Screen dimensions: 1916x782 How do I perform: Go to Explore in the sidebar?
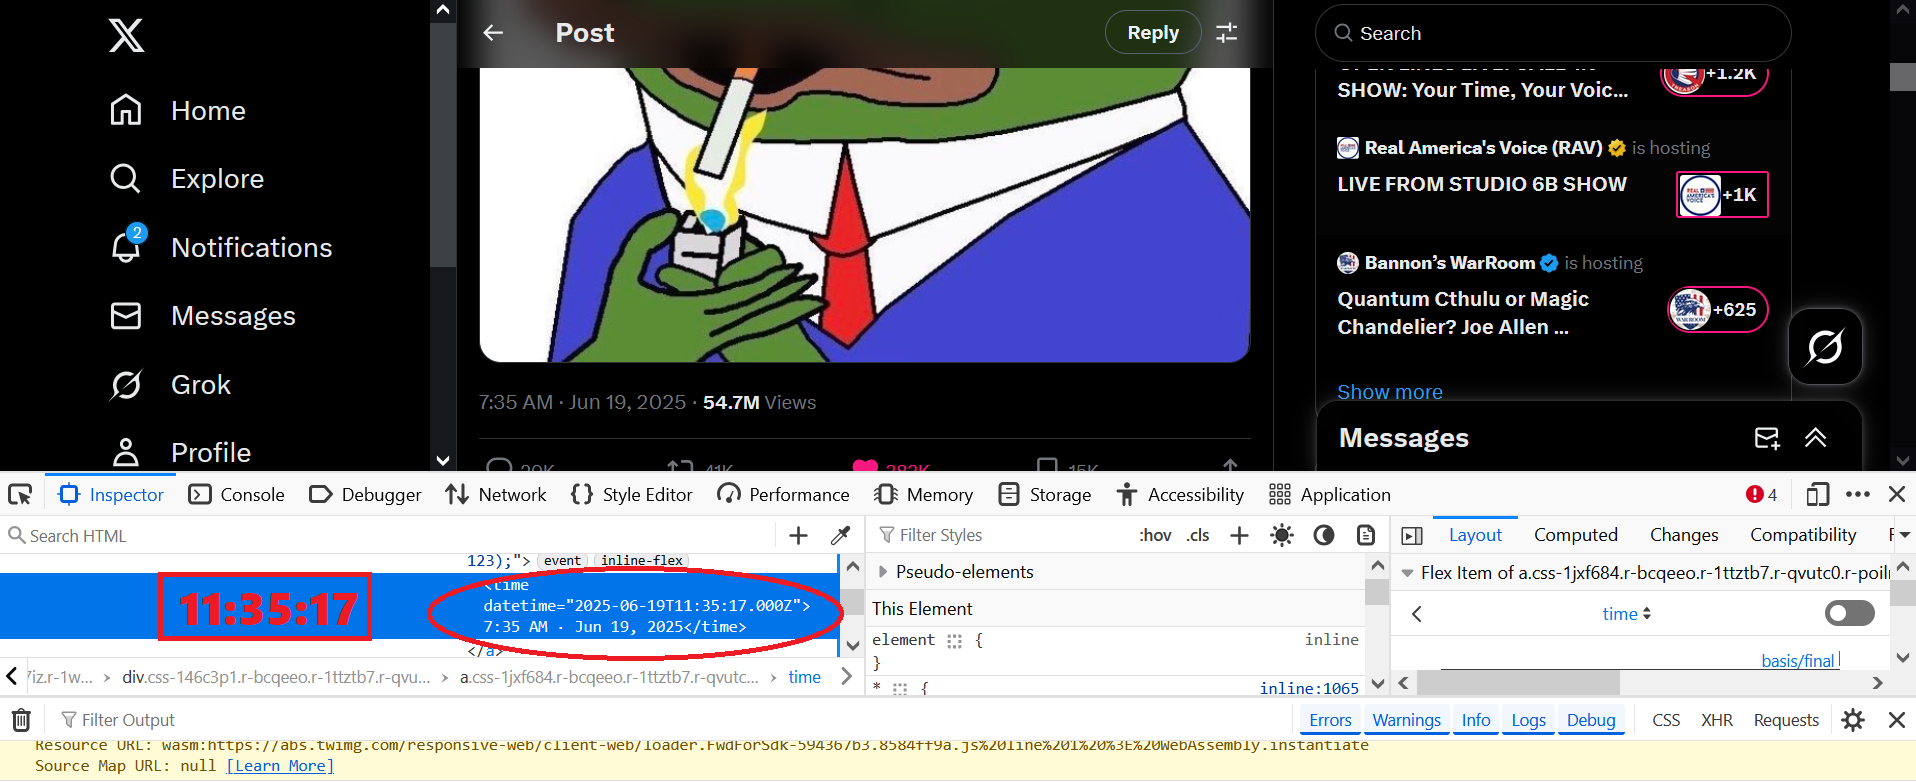pos(187,179)
